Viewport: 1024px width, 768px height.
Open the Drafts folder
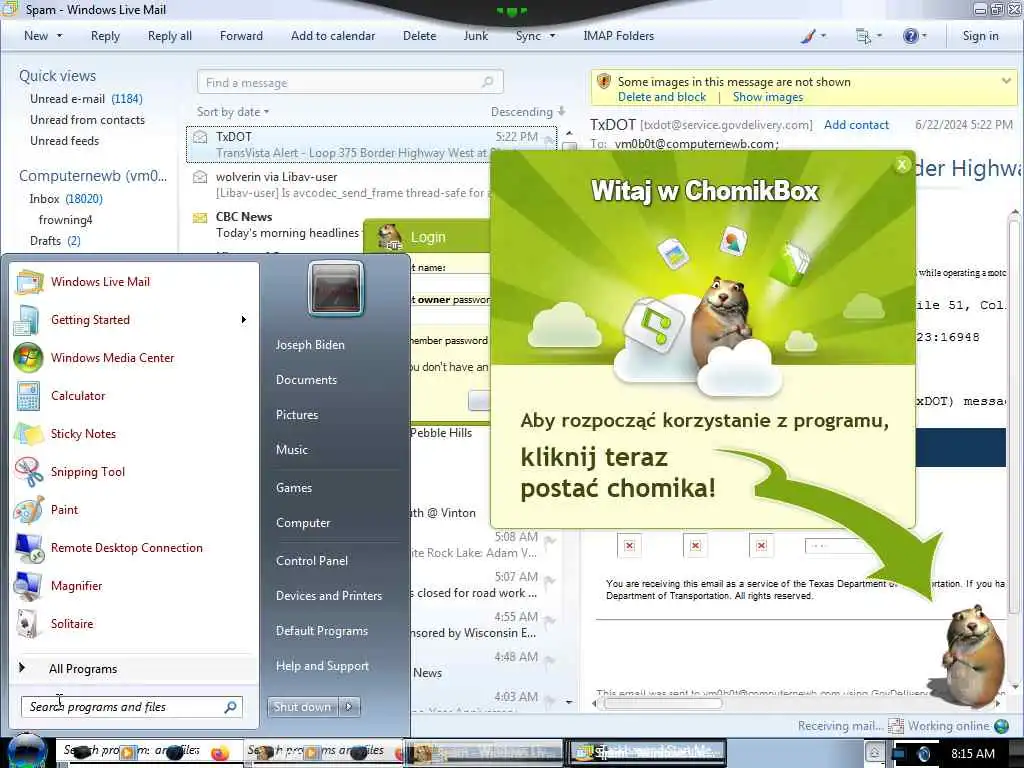tap(55, 241)
